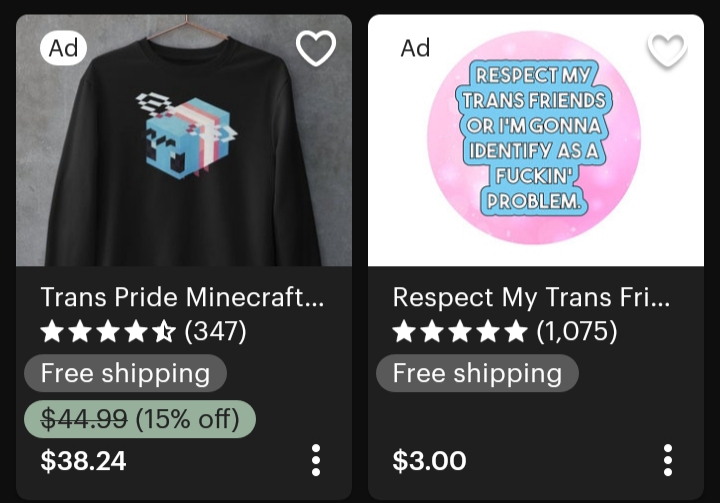Screen dimensions: 720x503
Task: Click the $38.24 sale price
Action: tap(83, 461)
